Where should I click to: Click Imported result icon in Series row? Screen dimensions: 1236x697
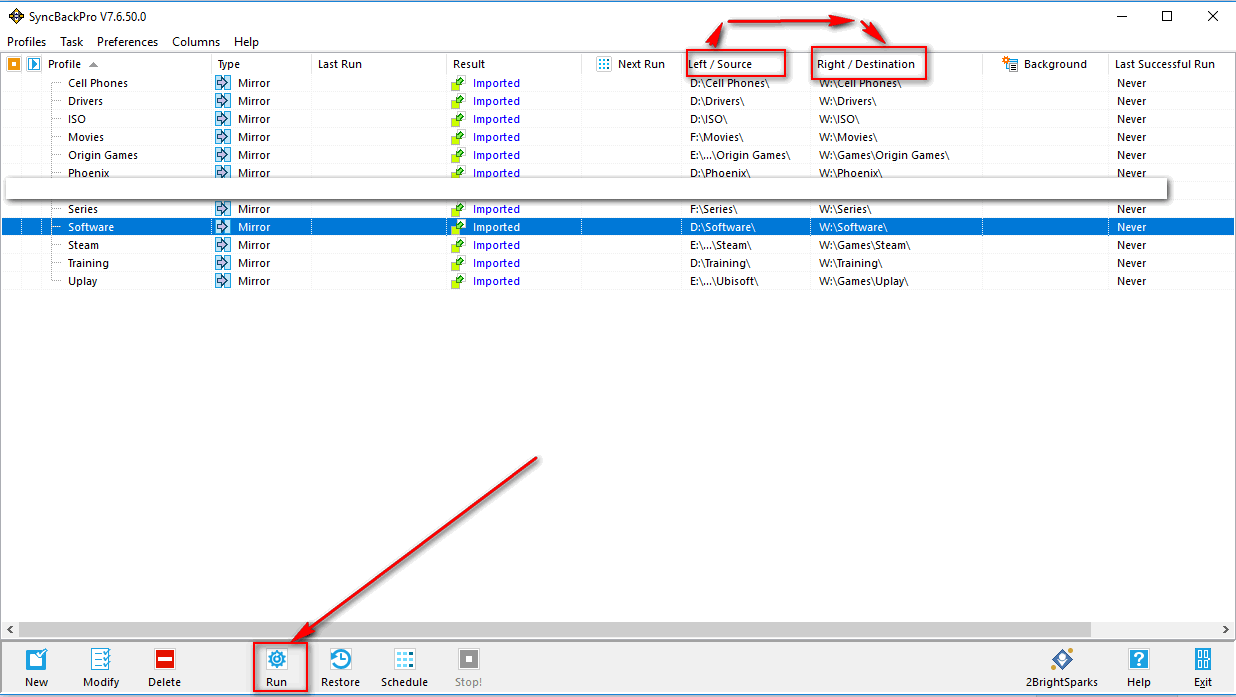pos(458,209)
